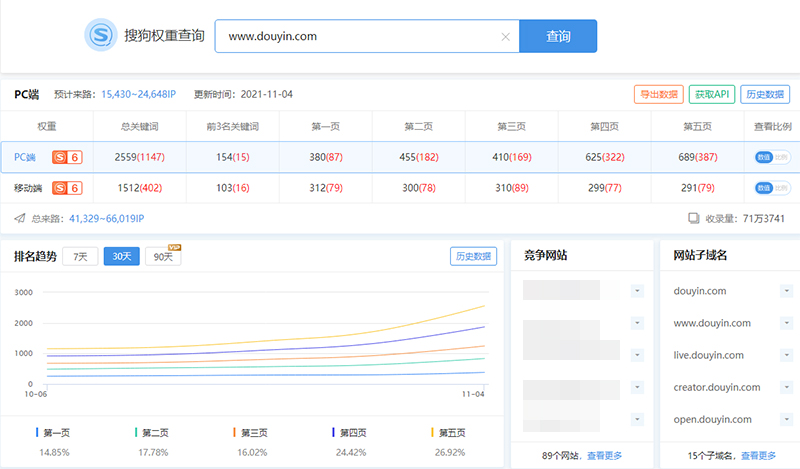Click the Sogou weight badge in PC端 row
This screenshot has width=800, height=469.
pyautogui.click(x=67, y=157)
